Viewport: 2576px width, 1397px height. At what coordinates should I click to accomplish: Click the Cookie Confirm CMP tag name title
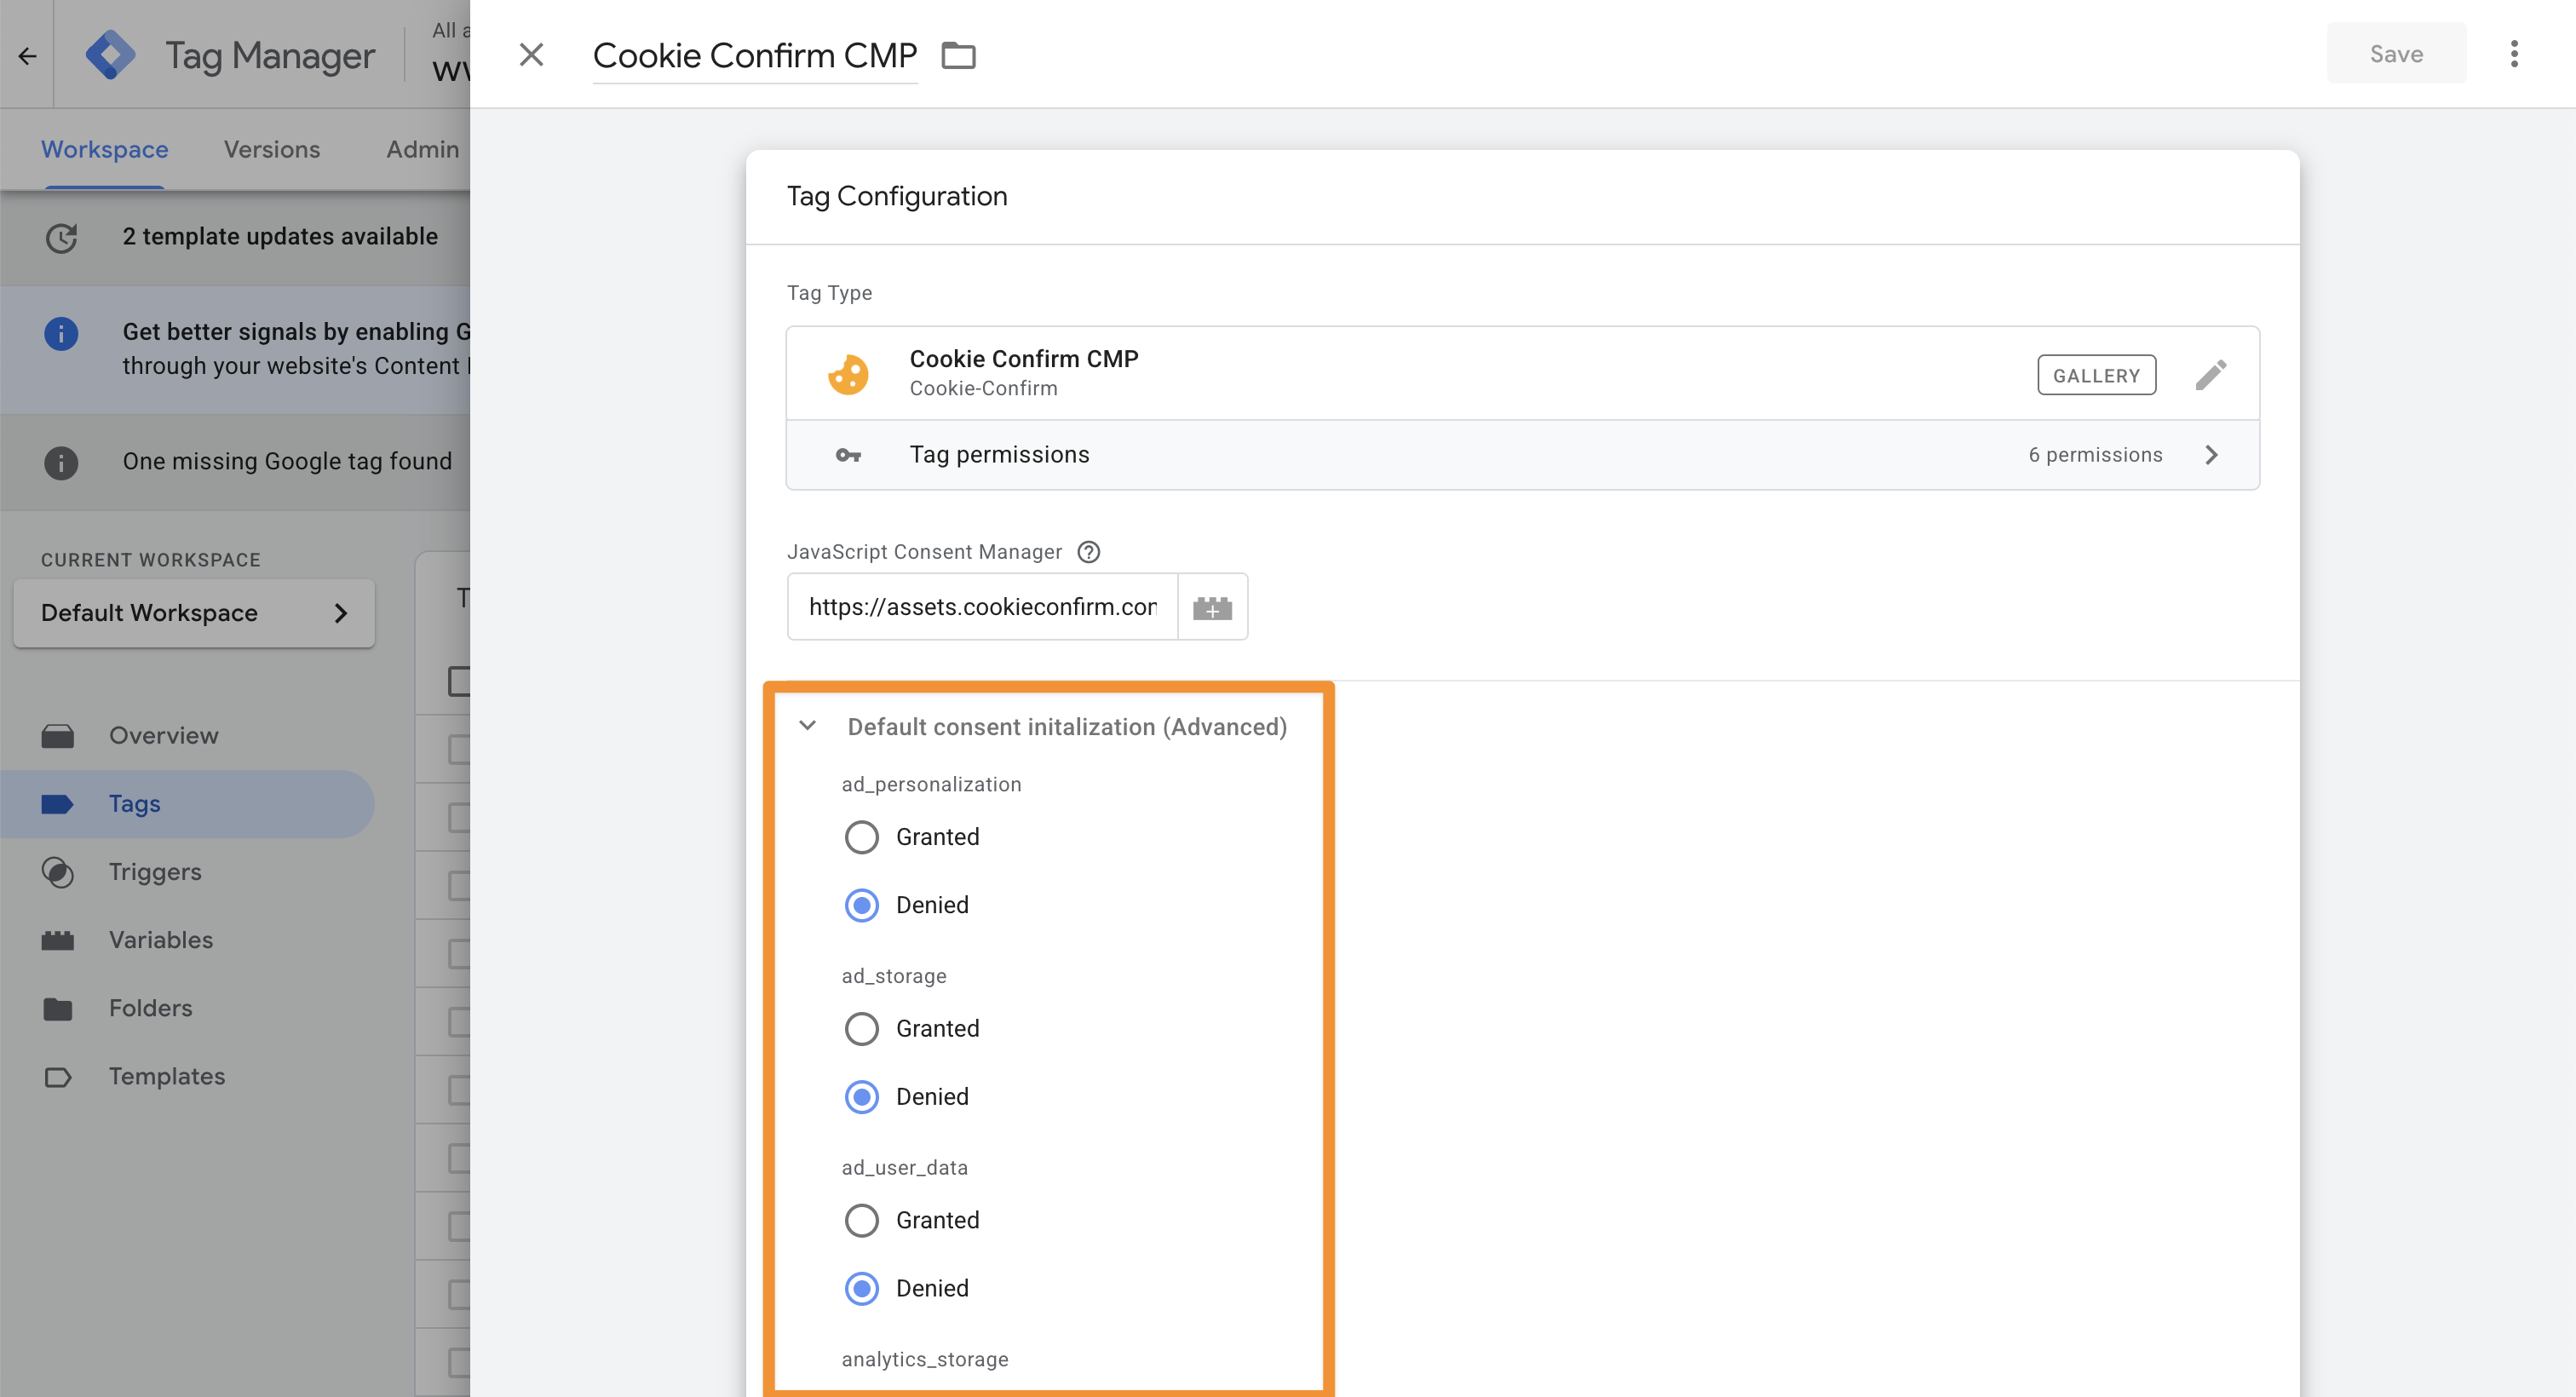(755, 55)
